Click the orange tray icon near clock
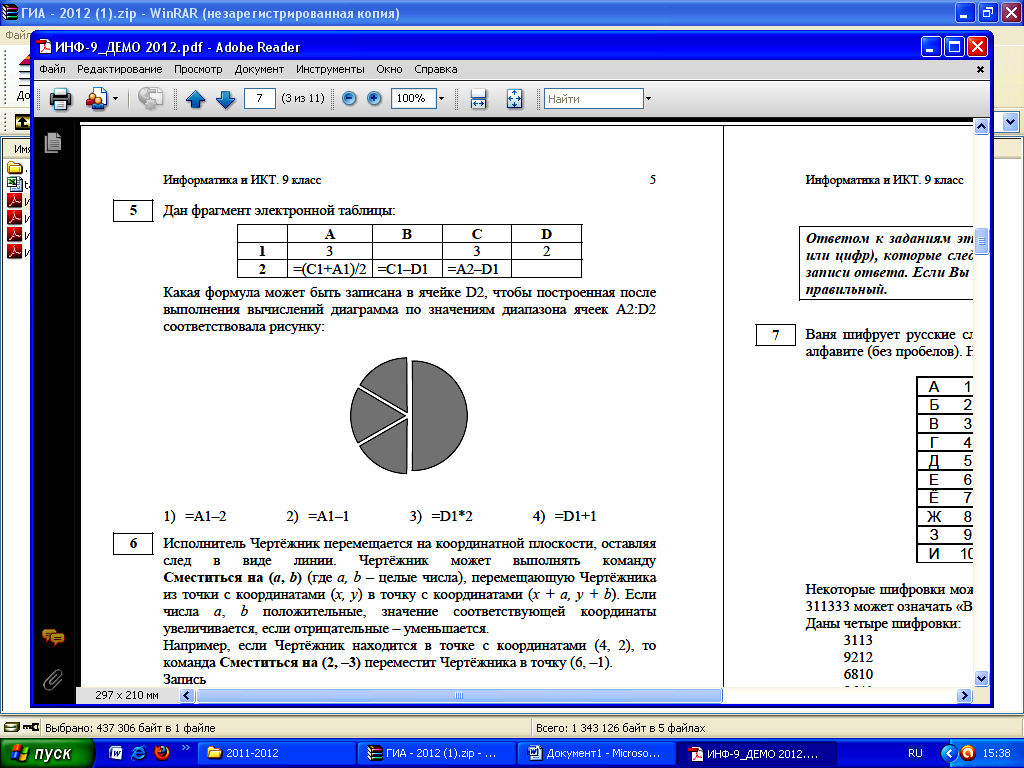Viewport: 1024px width, 768px height. pyautogui.click(x=967, y=754)
